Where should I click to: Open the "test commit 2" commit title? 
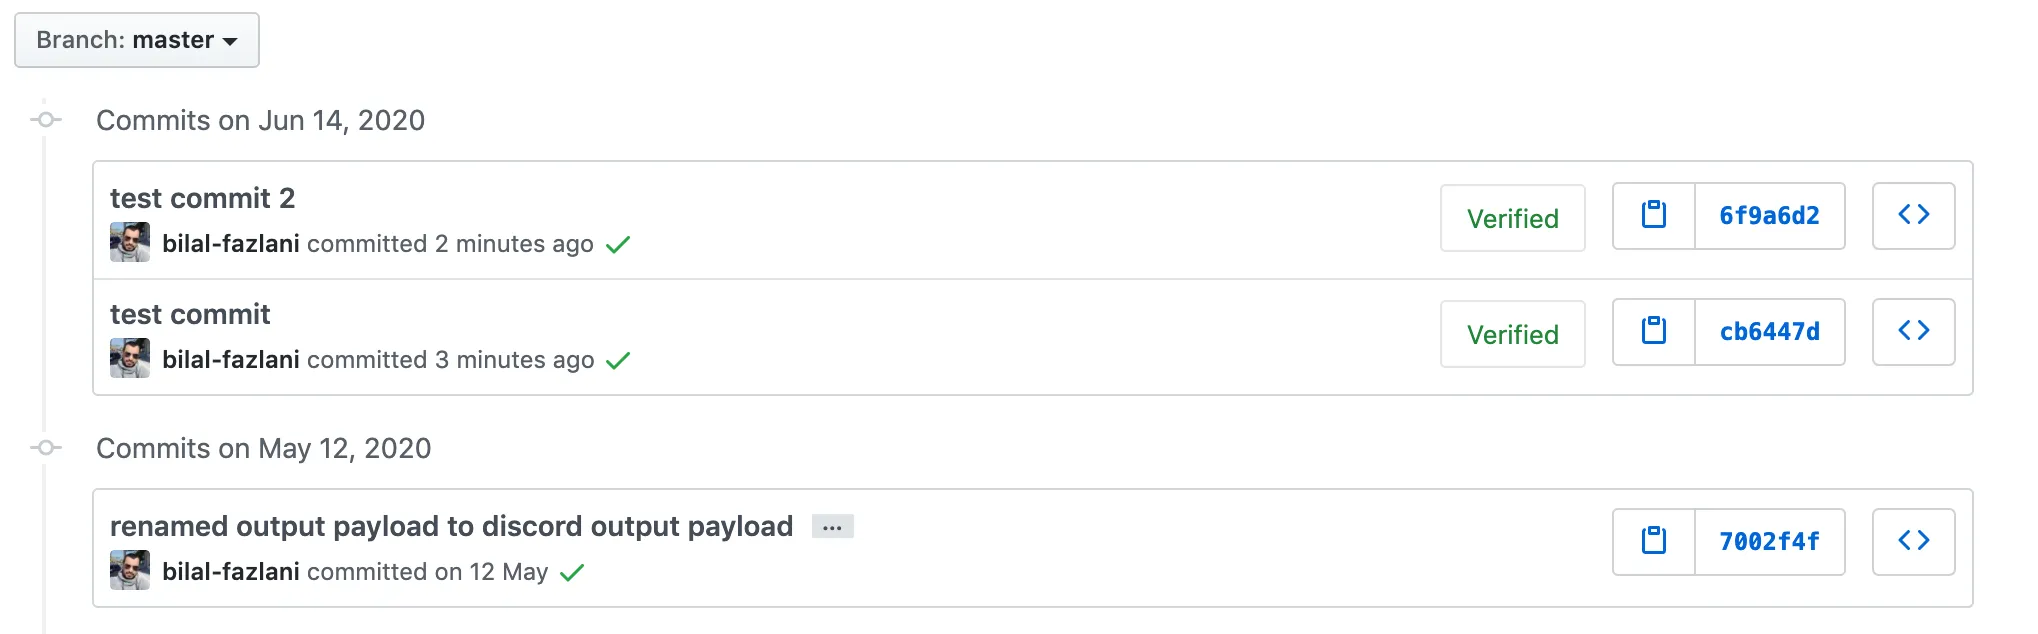(x=202, y=198)
